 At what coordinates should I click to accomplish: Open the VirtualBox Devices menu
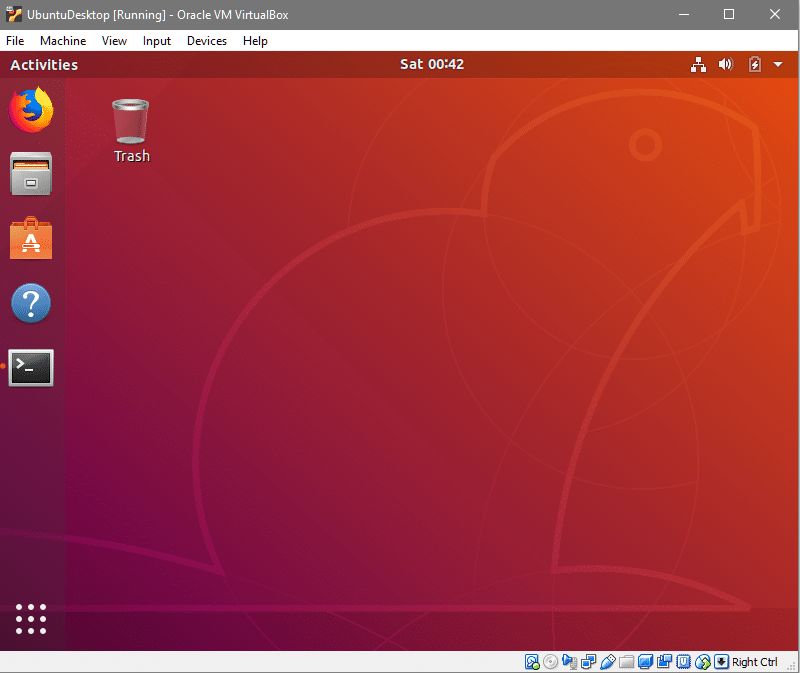(x=207, y=41)
